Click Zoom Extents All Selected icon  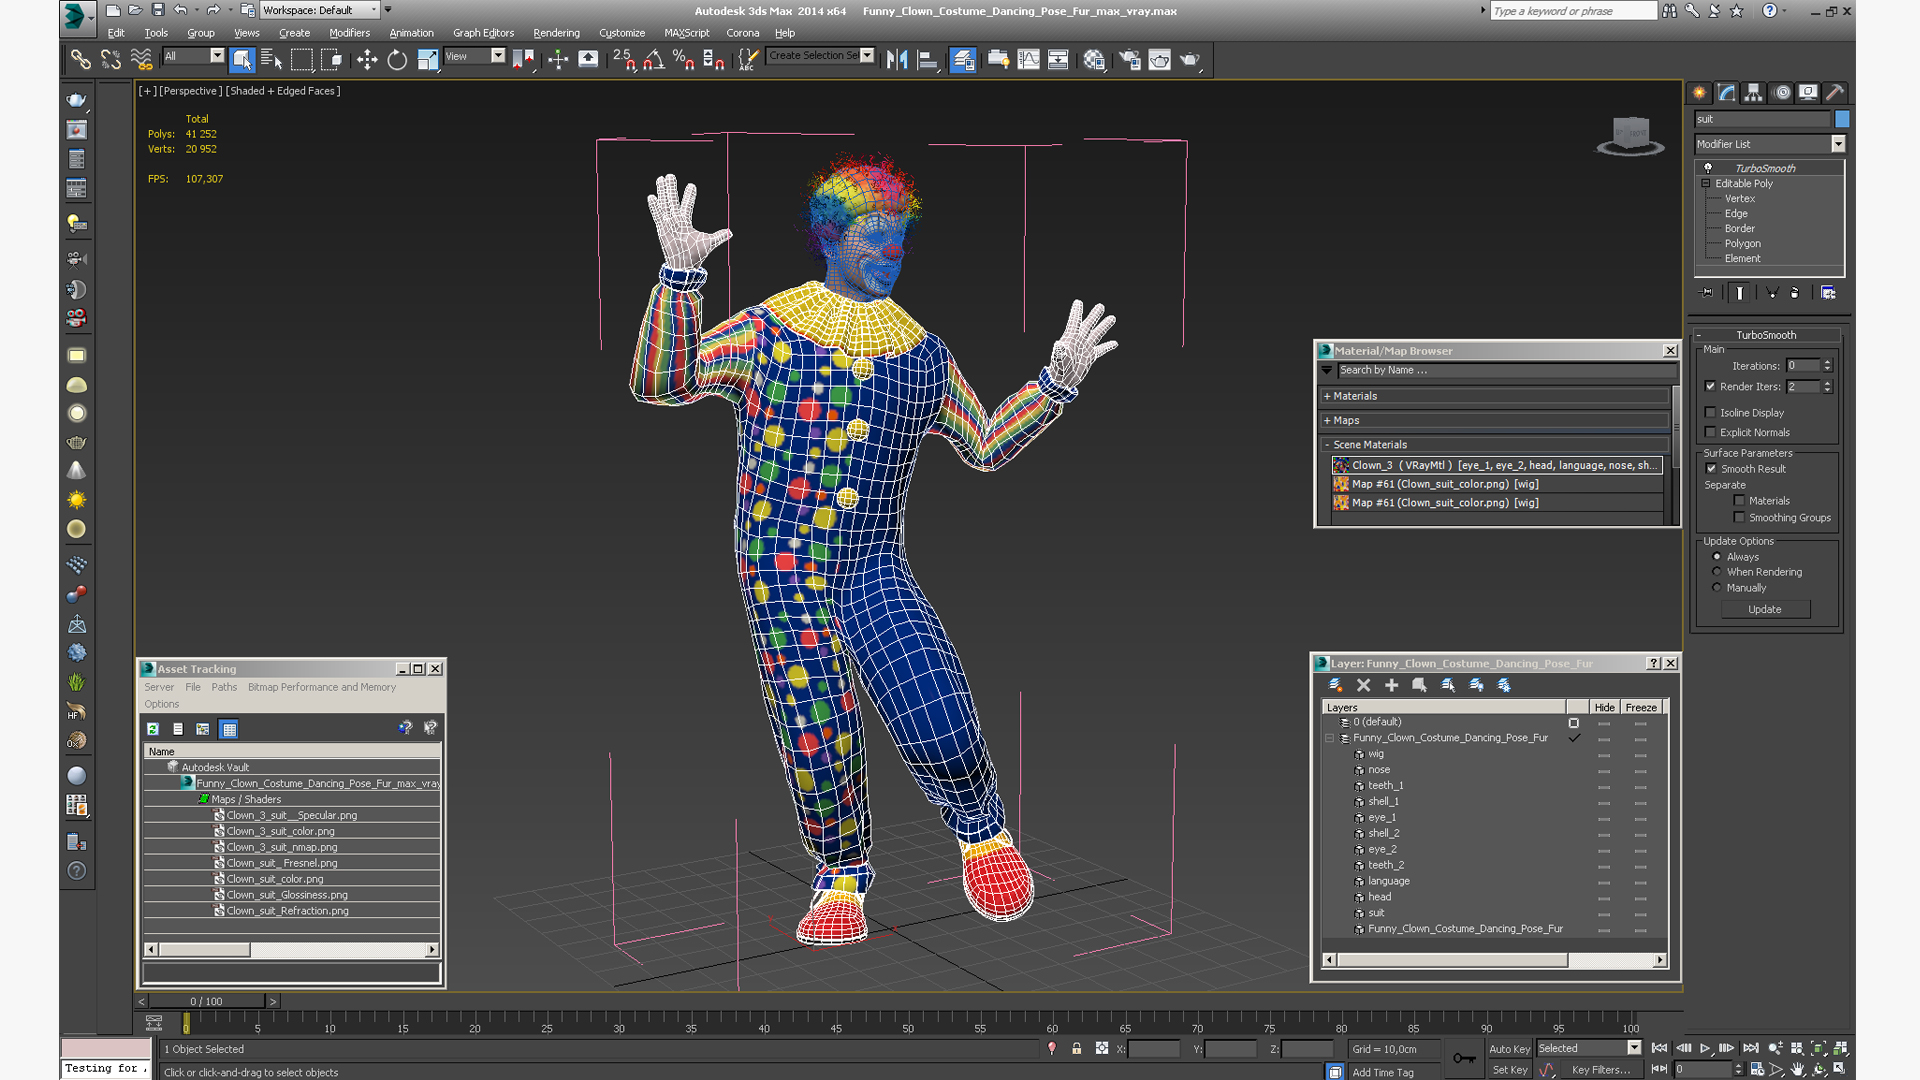1840,1048
